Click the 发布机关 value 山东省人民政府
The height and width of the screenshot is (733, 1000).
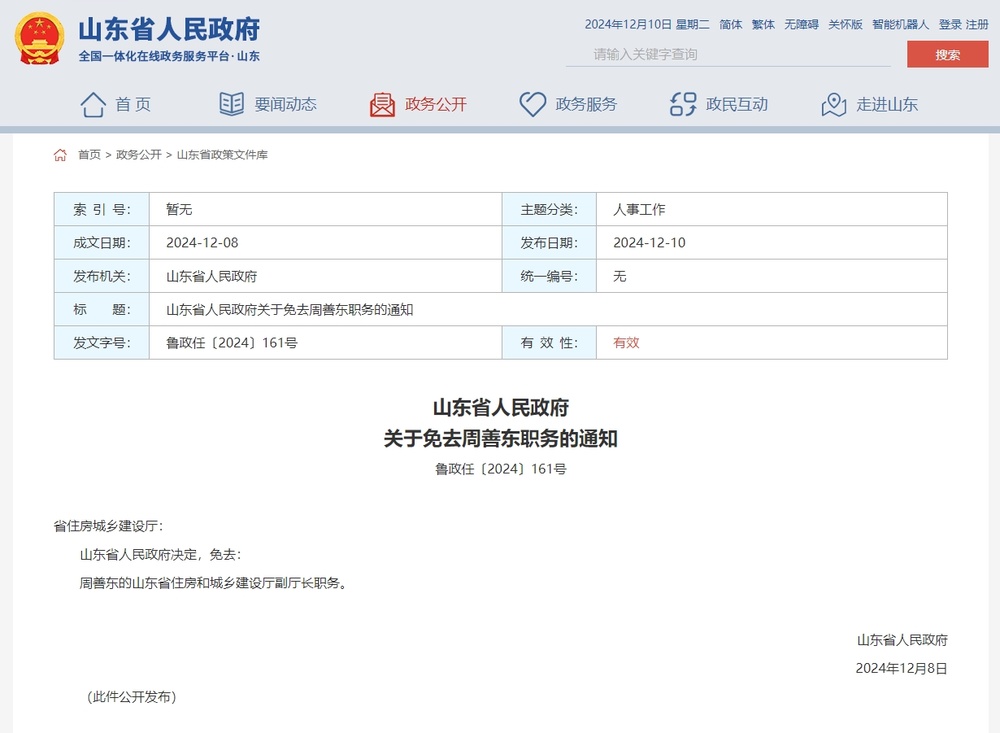click(212, 276)
